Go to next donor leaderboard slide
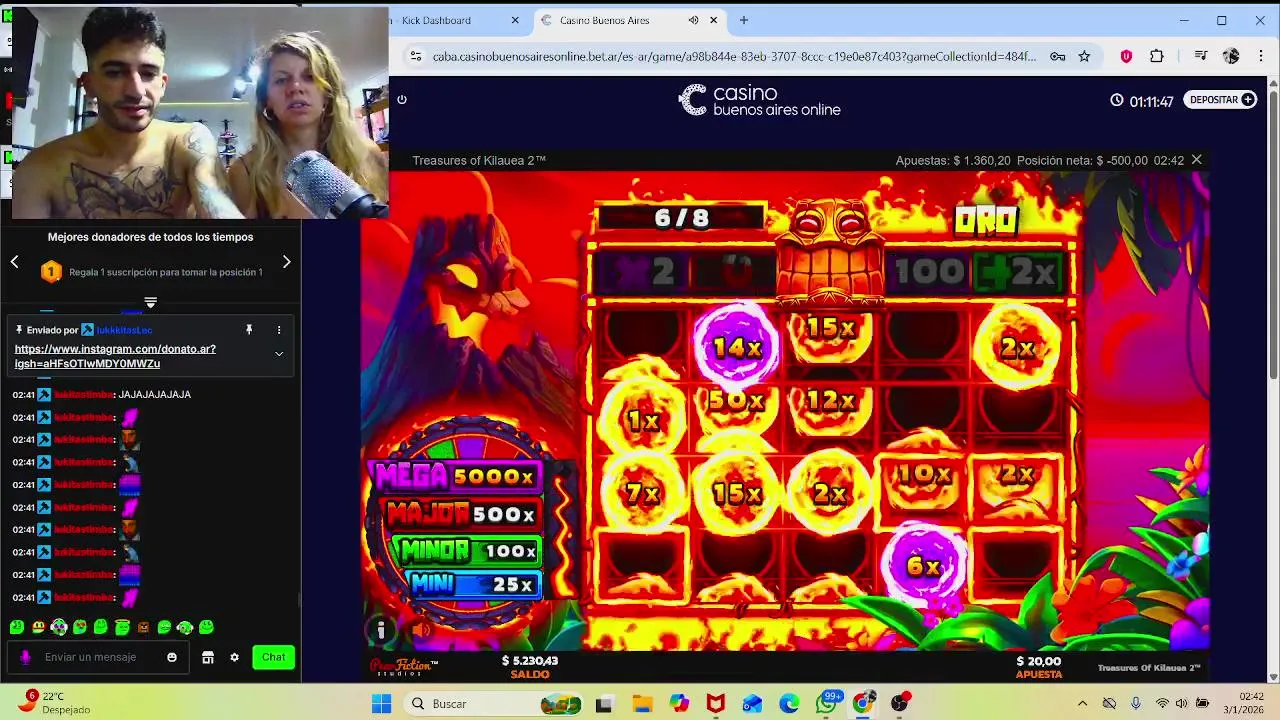The image size is (1280, 720). click(x=286, y=262)
